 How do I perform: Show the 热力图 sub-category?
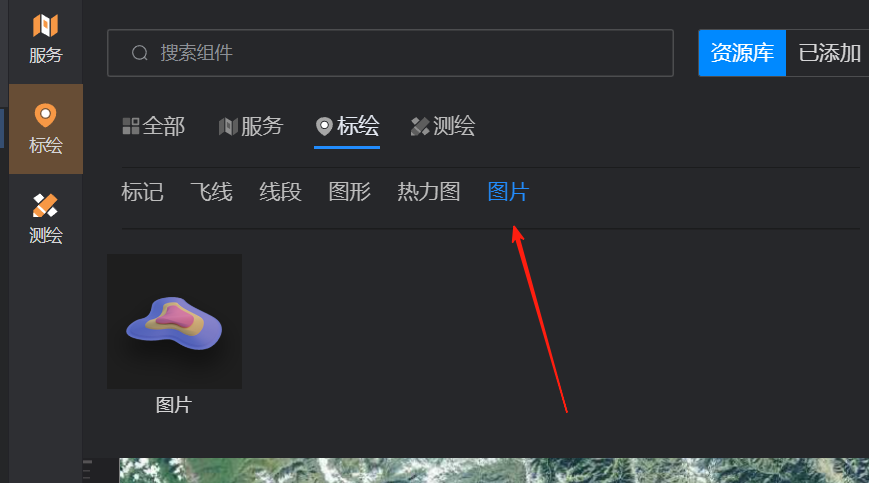(429, 192)
